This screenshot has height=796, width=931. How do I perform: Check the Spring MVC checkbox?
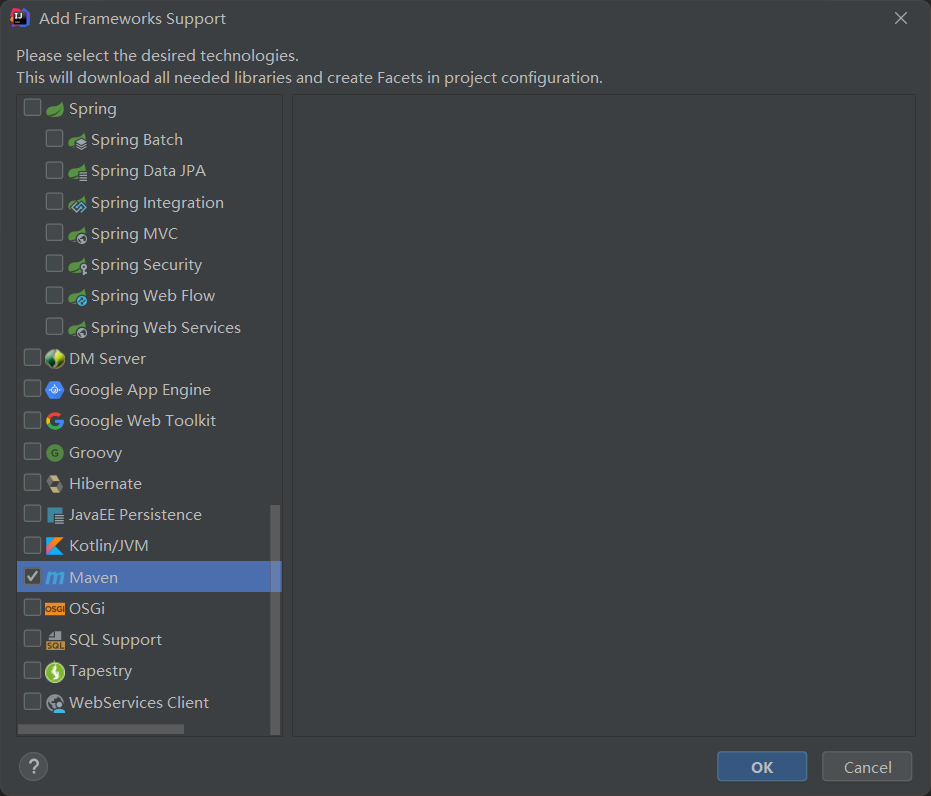pos(55,232)
